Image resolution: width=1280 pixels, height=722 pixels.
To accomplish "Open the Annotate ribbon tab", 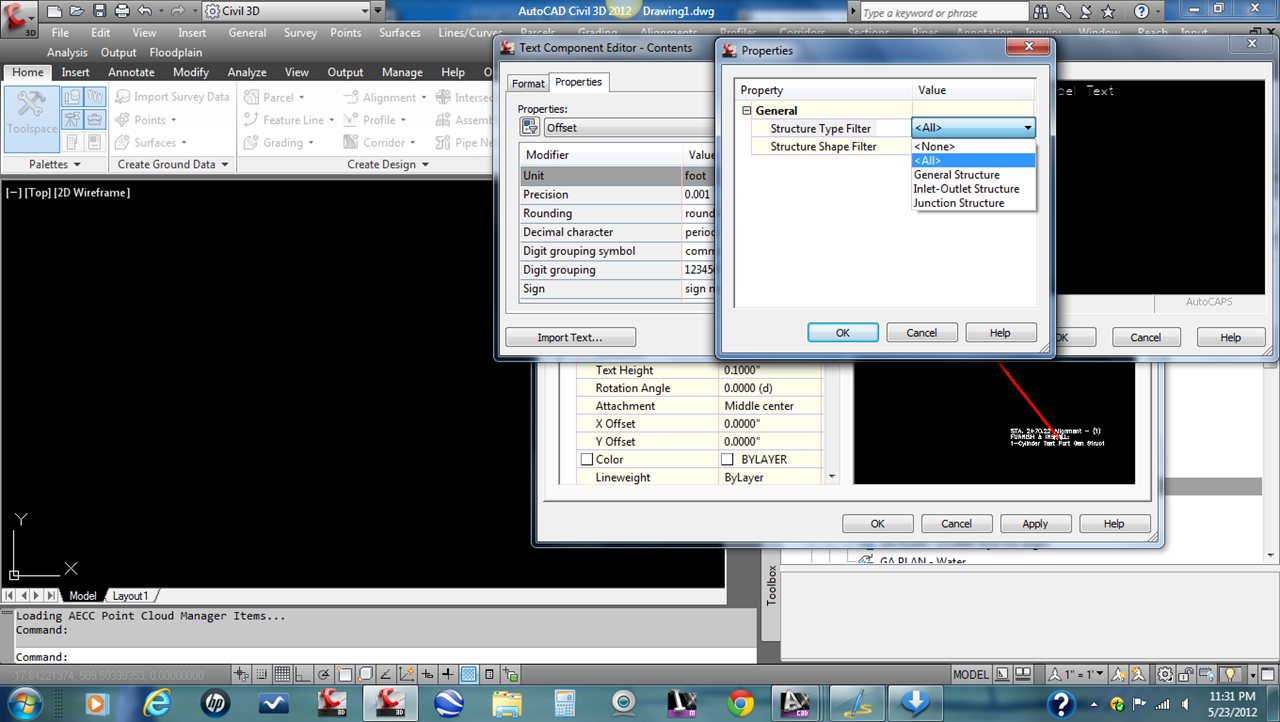I will coord(131,72).
